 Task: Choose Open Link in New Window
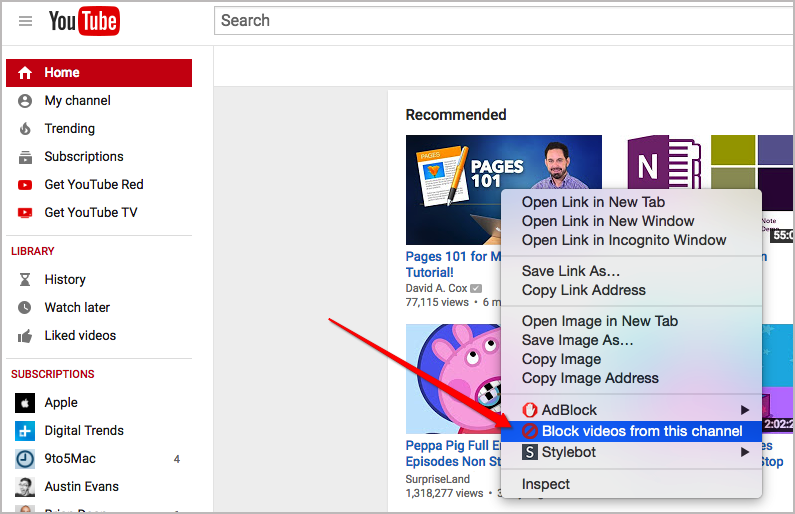[x=631, y=221]
